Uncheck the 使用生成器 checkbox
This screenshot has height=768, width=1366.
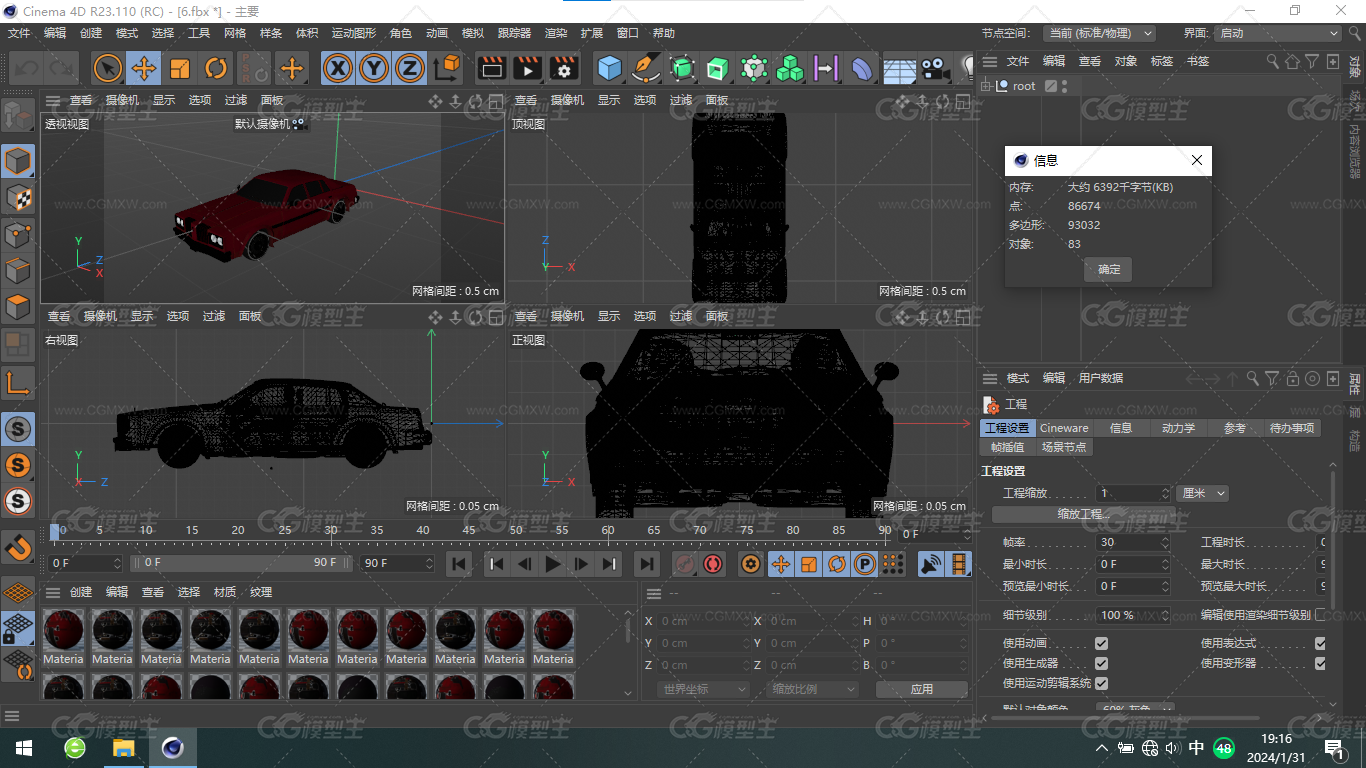pos(1101,663)
